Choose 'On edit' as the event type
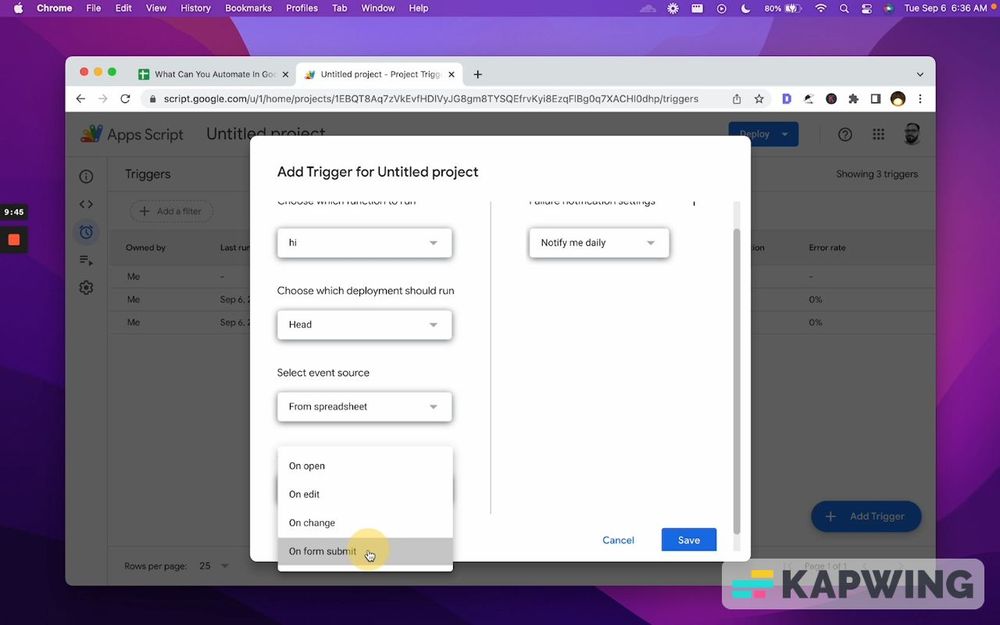 pyautogui.click(x=303, y=494)
